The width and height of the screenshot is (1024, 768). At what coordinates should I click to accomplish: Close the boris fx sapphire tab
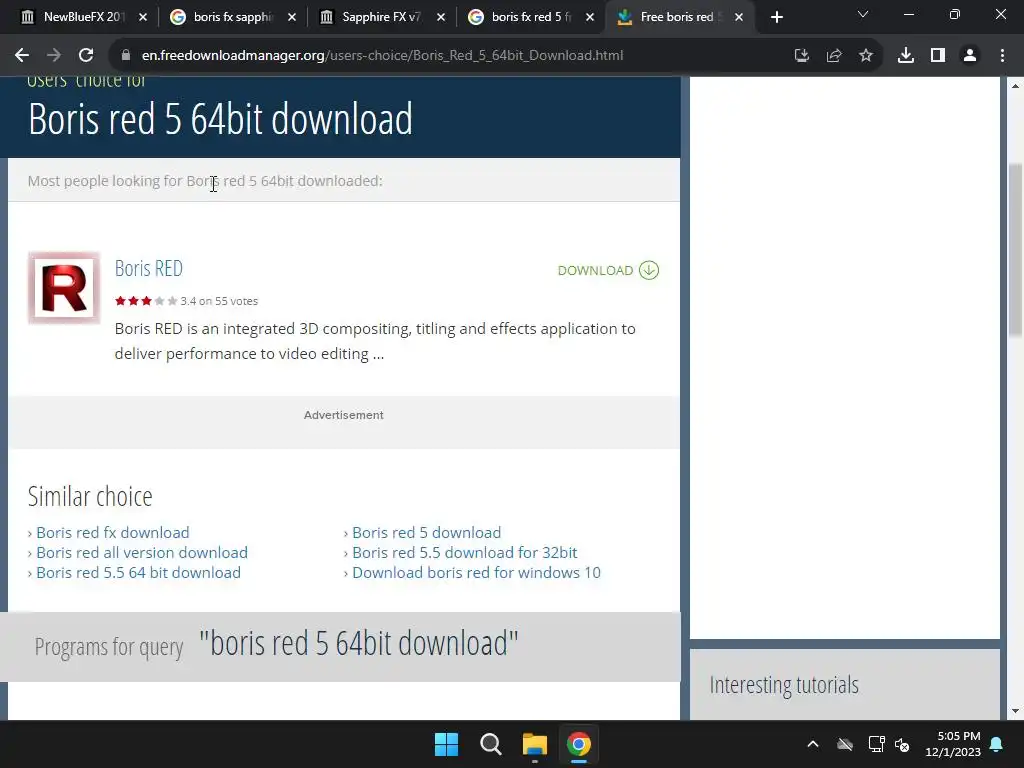point(292,18)
